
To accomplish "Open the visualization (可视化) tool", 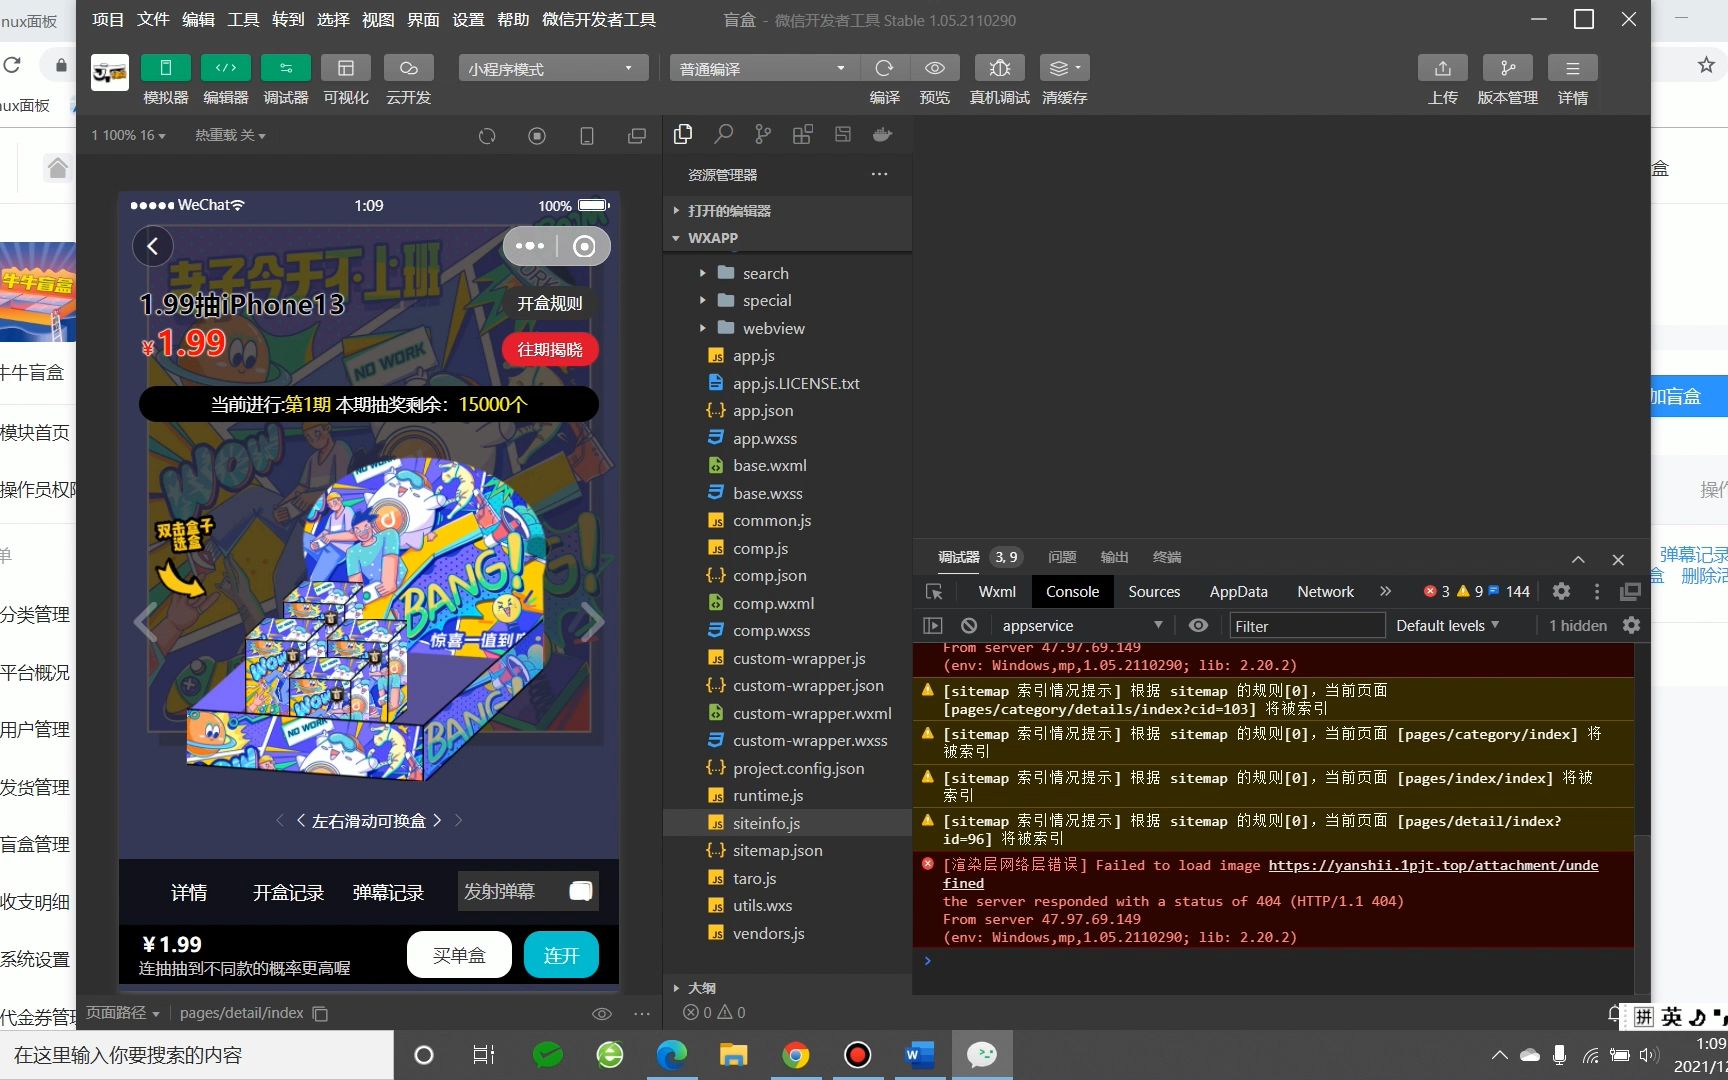I will 346,68.
